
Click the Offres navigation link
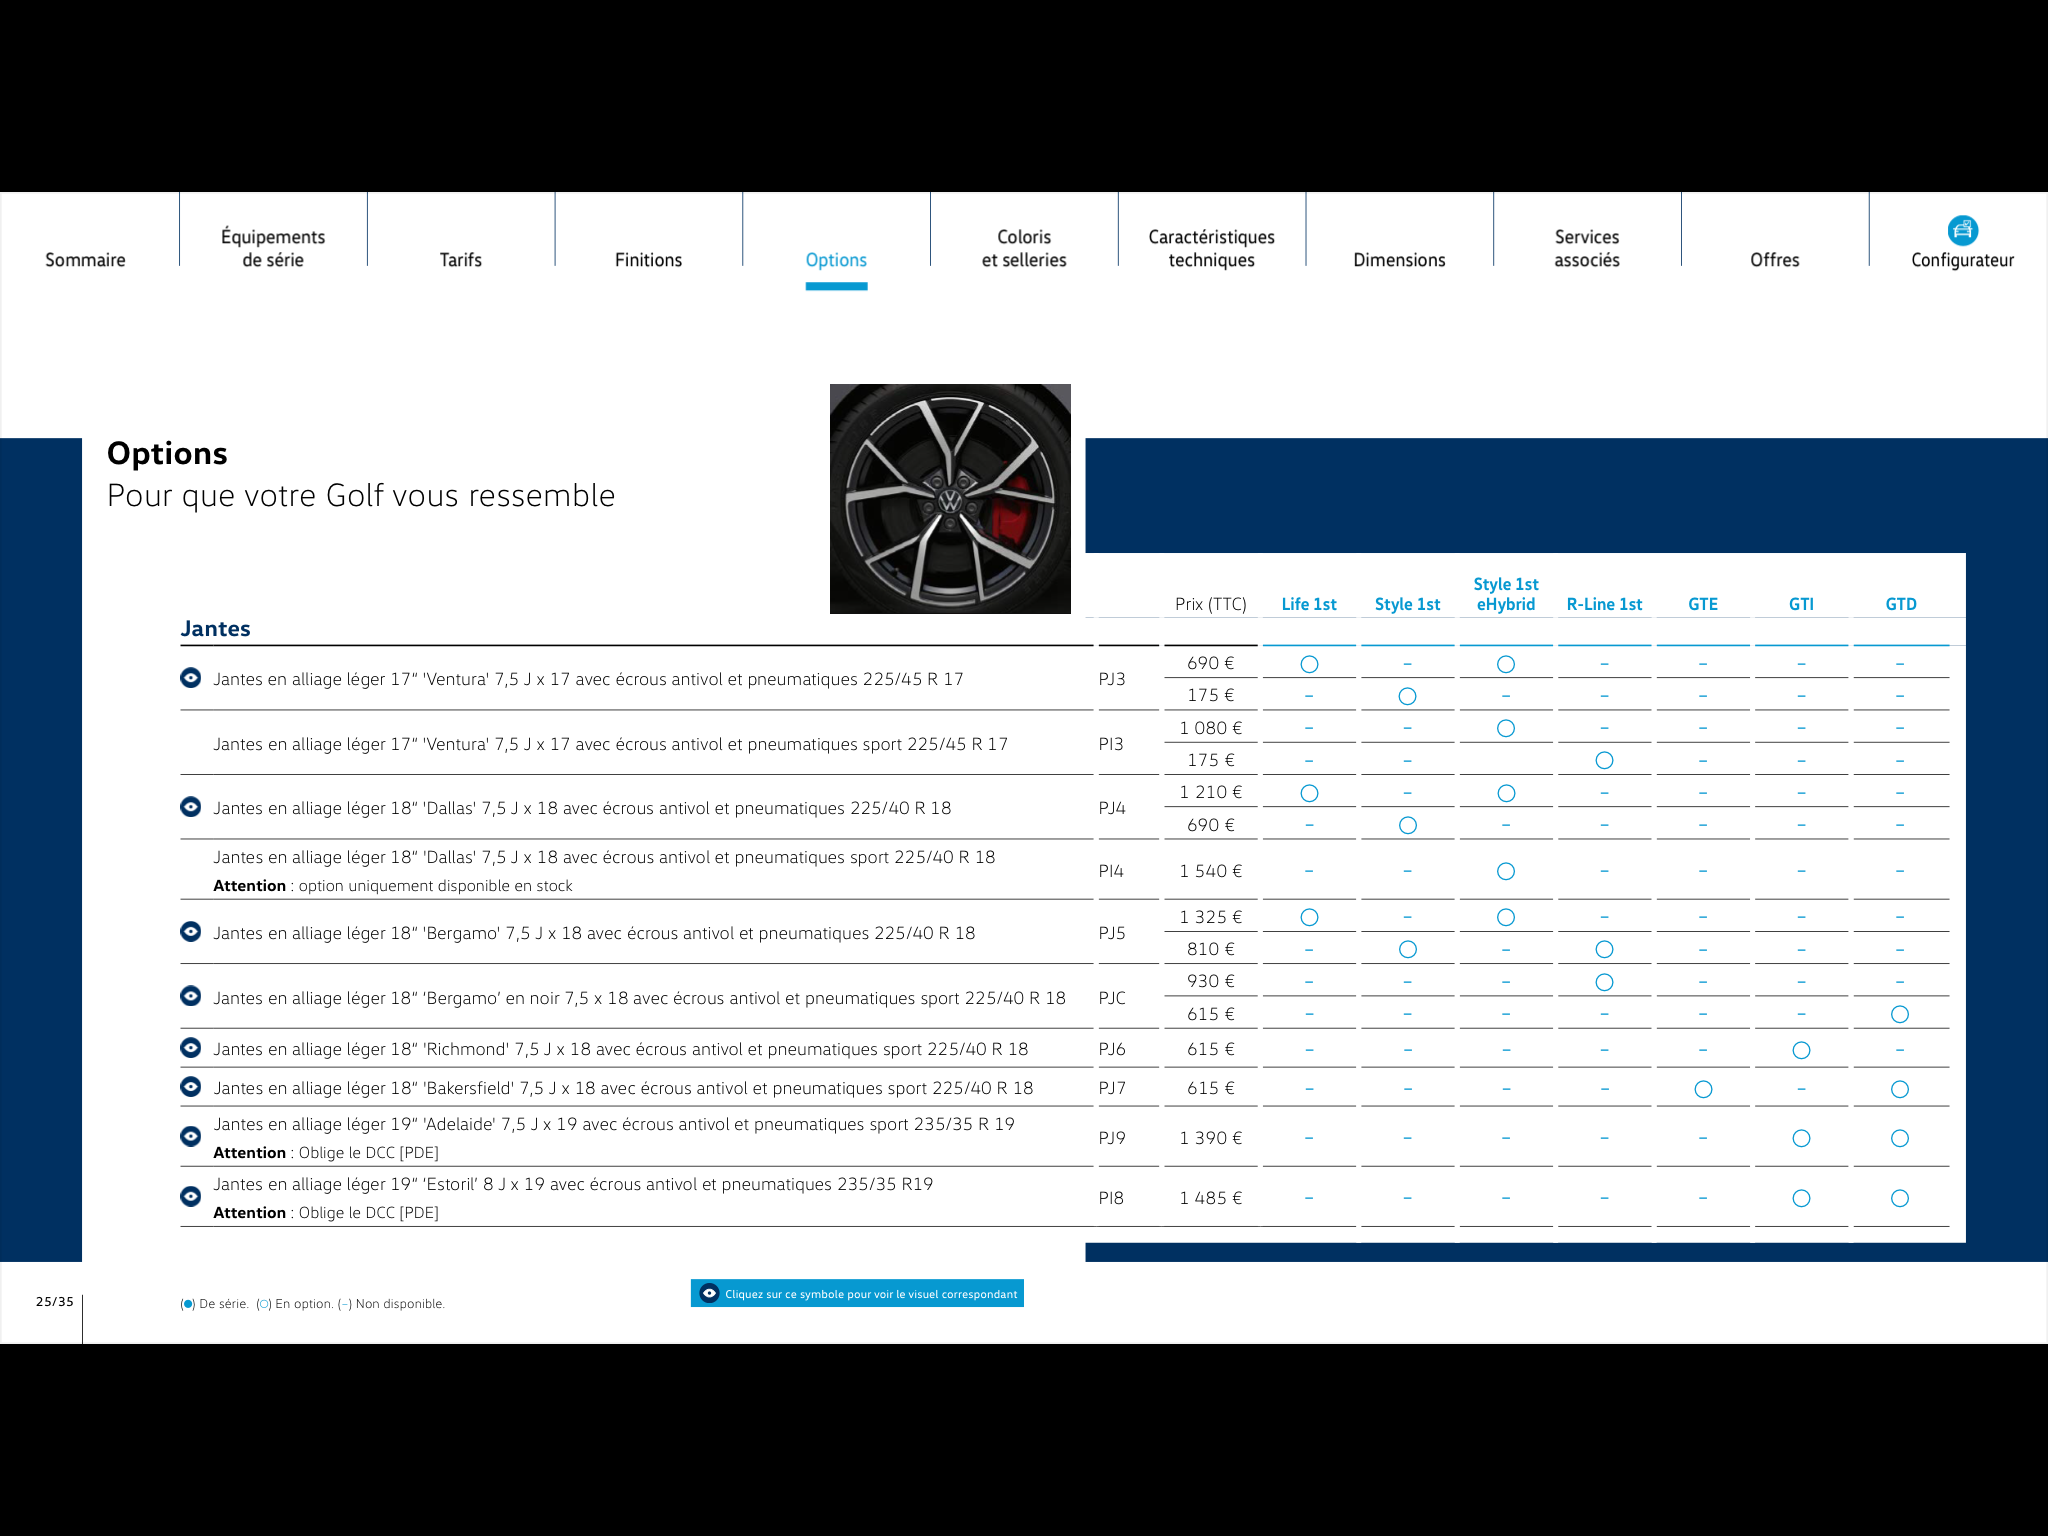(x=1774, y=260)
